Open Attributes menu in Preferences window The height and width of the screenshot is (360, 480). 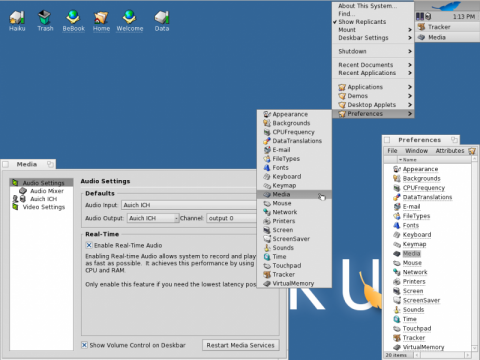tap(450, 151)
